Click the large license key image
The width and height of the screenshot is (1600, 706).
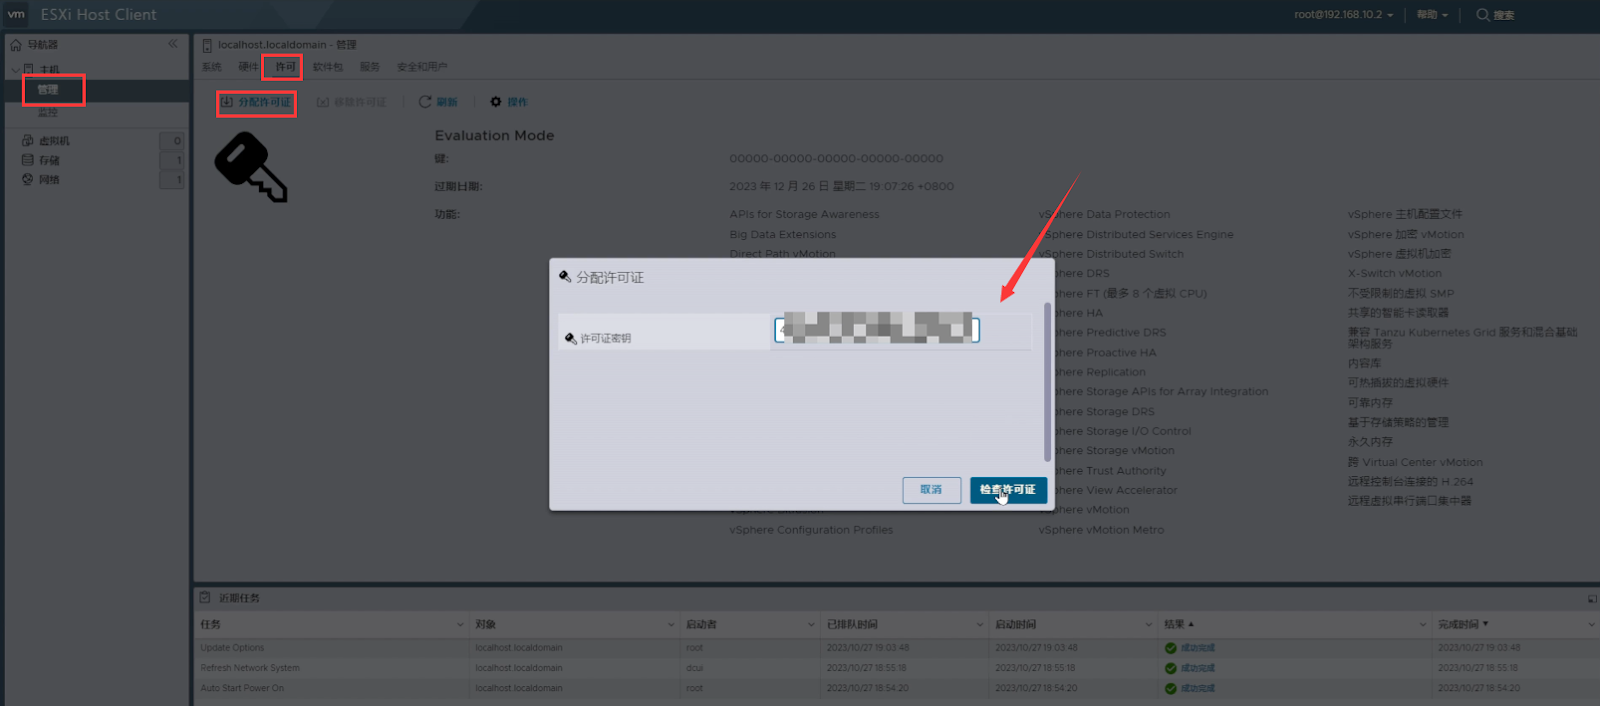[251, 168]
